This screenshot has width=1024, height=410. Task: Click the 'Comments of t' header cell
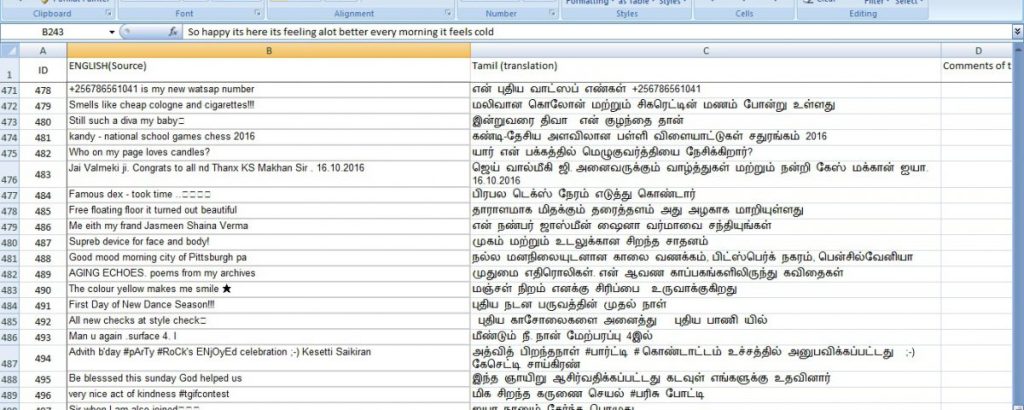[978, 70]
